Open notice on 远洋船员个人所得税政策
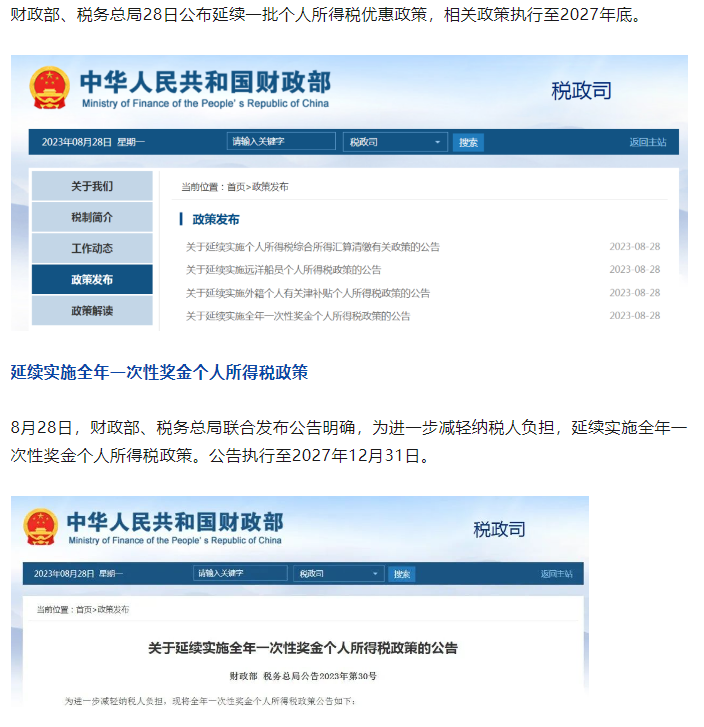The width and height of the screenshot is (704, 727). coord(283,270)
